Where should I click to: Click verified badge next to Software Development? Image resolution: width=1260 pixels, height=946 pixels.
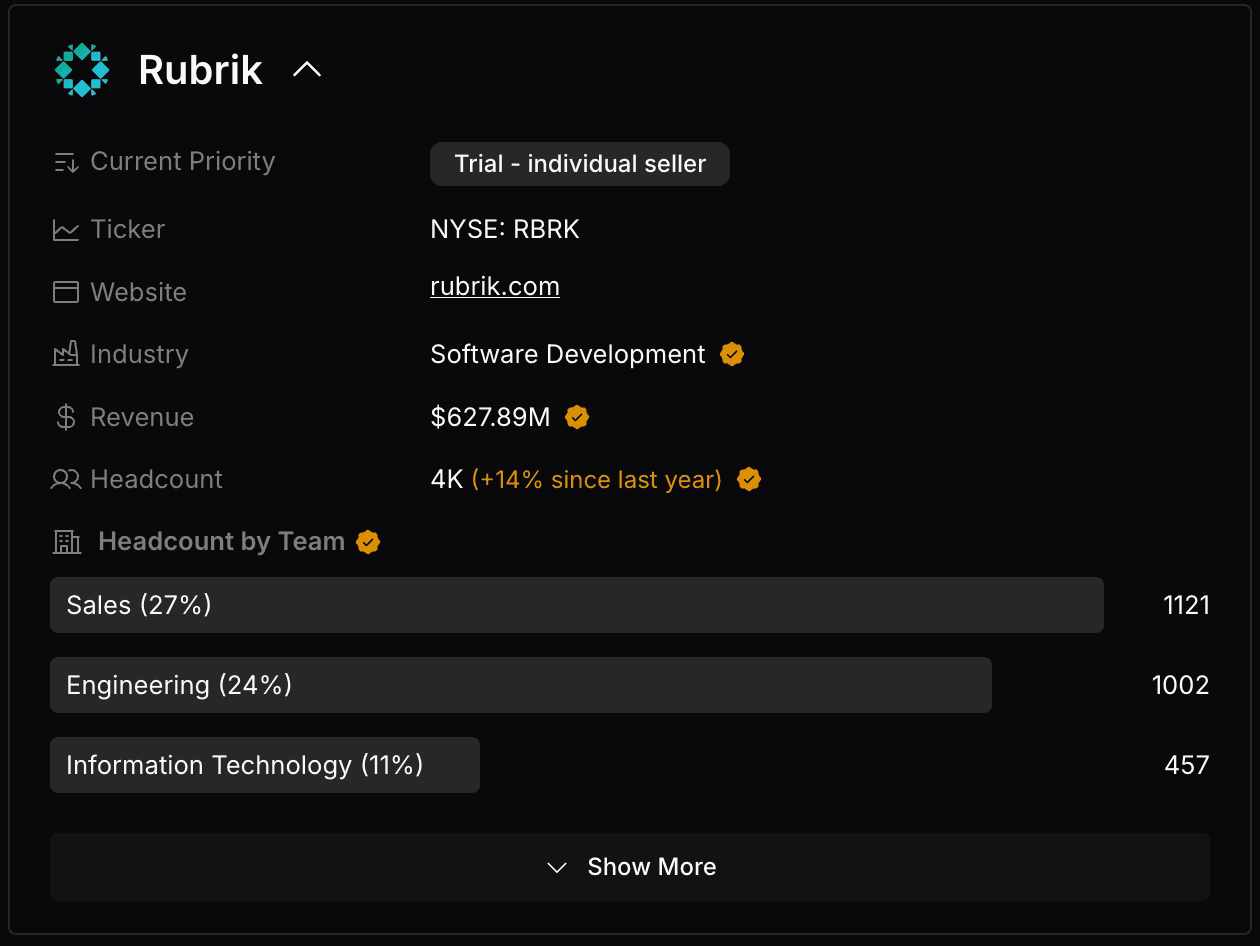(x=732, y=354)
